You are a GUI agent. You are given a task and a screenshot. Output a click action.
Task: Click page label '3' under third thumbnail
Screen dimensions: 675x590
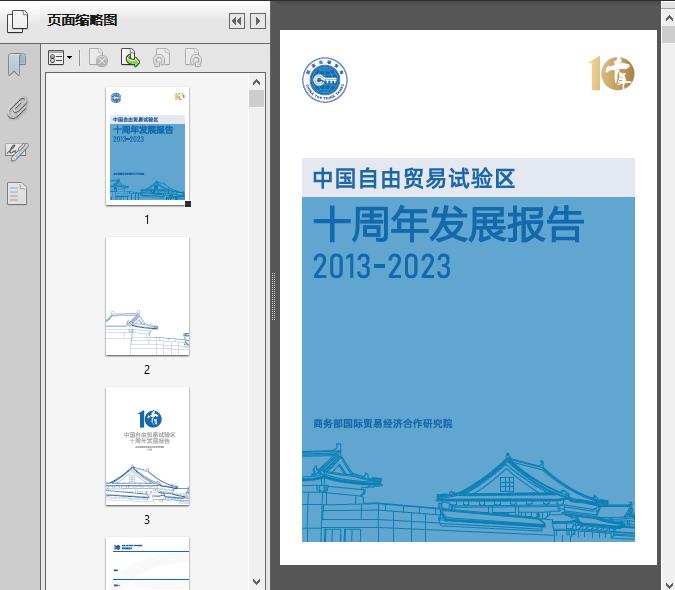pos(147,519)
